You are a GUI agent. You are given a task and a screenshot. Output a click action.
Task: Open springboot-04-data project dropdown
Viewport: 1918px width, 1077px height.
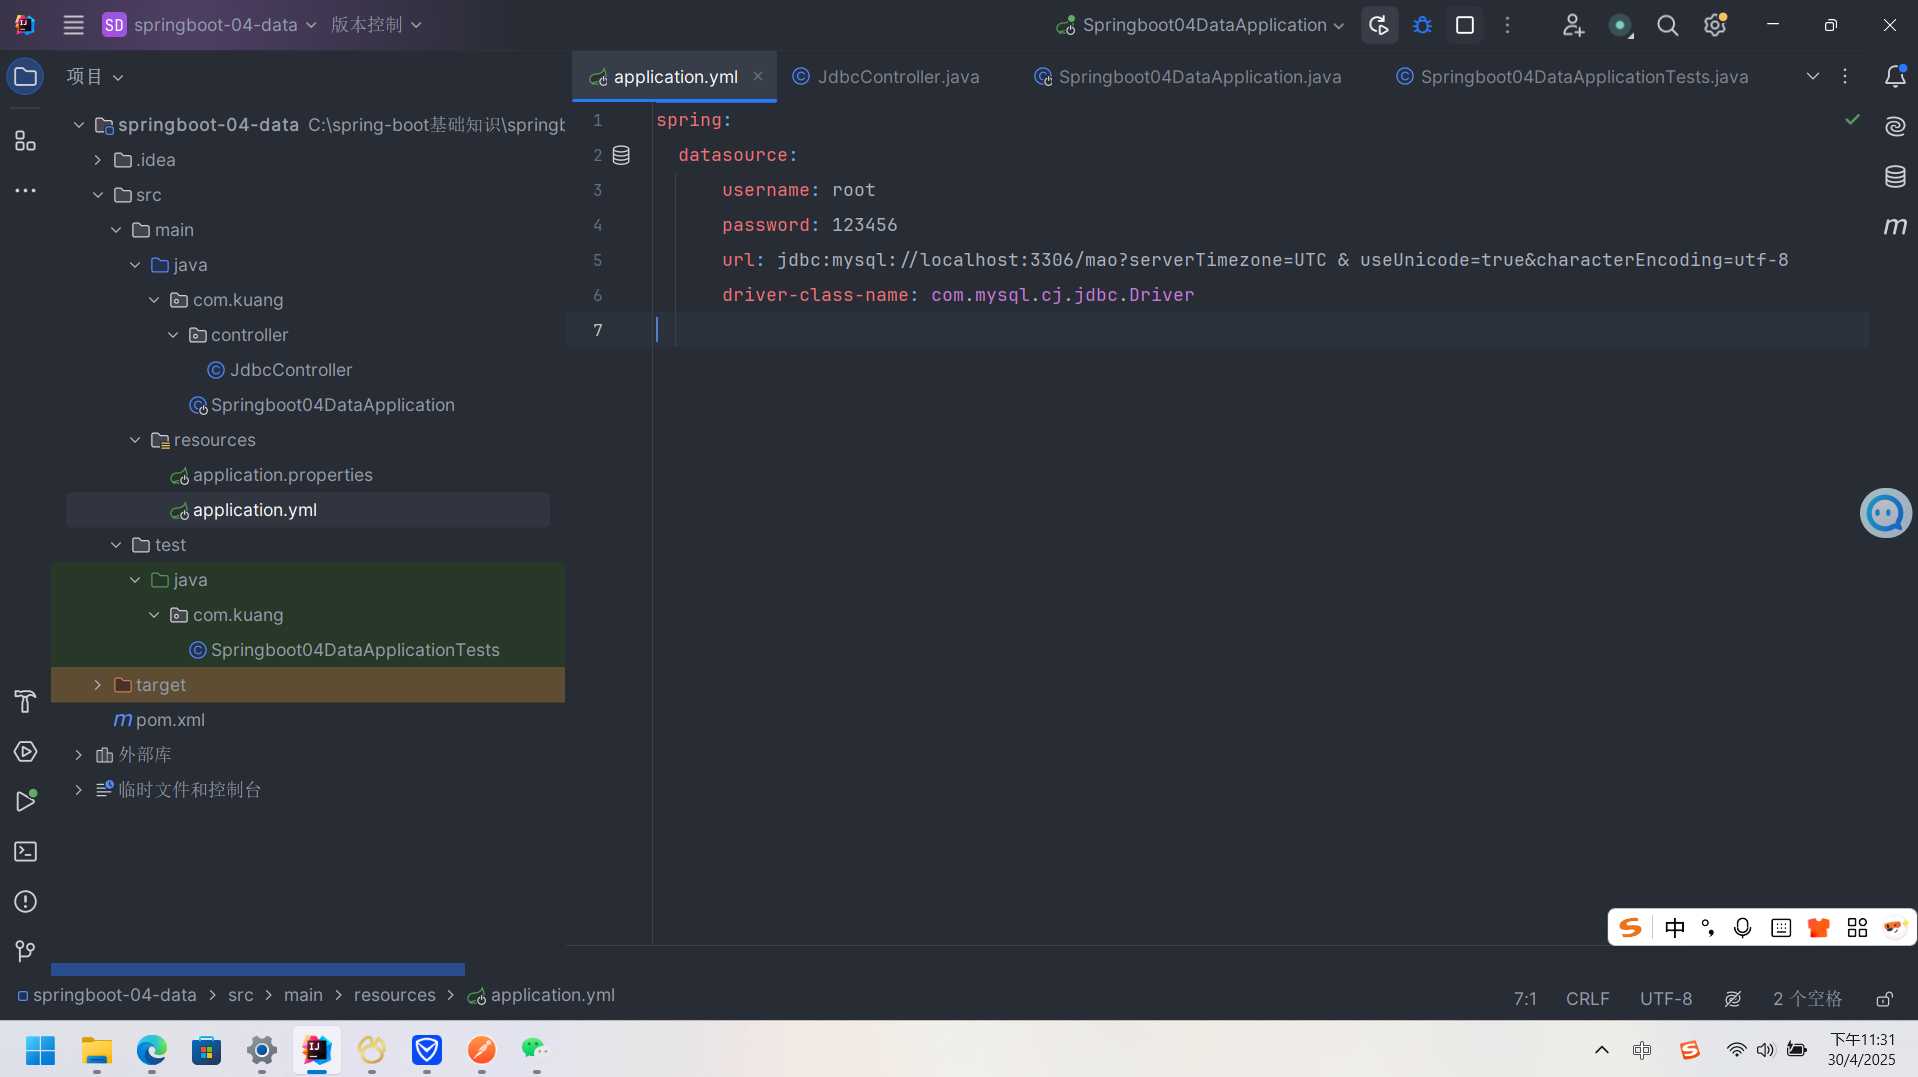pyautogui.click(x=210, y=25)
